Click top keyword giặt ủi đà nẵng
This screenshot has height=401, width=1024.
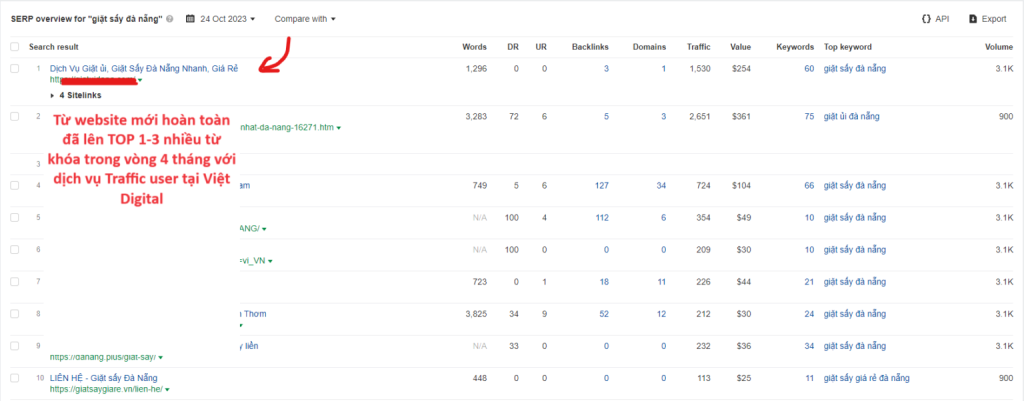click(856, 117)
